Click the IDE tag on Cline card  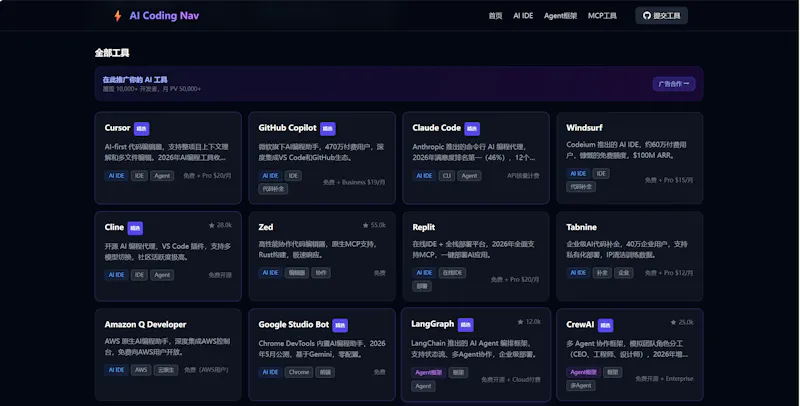coord(139,275)
